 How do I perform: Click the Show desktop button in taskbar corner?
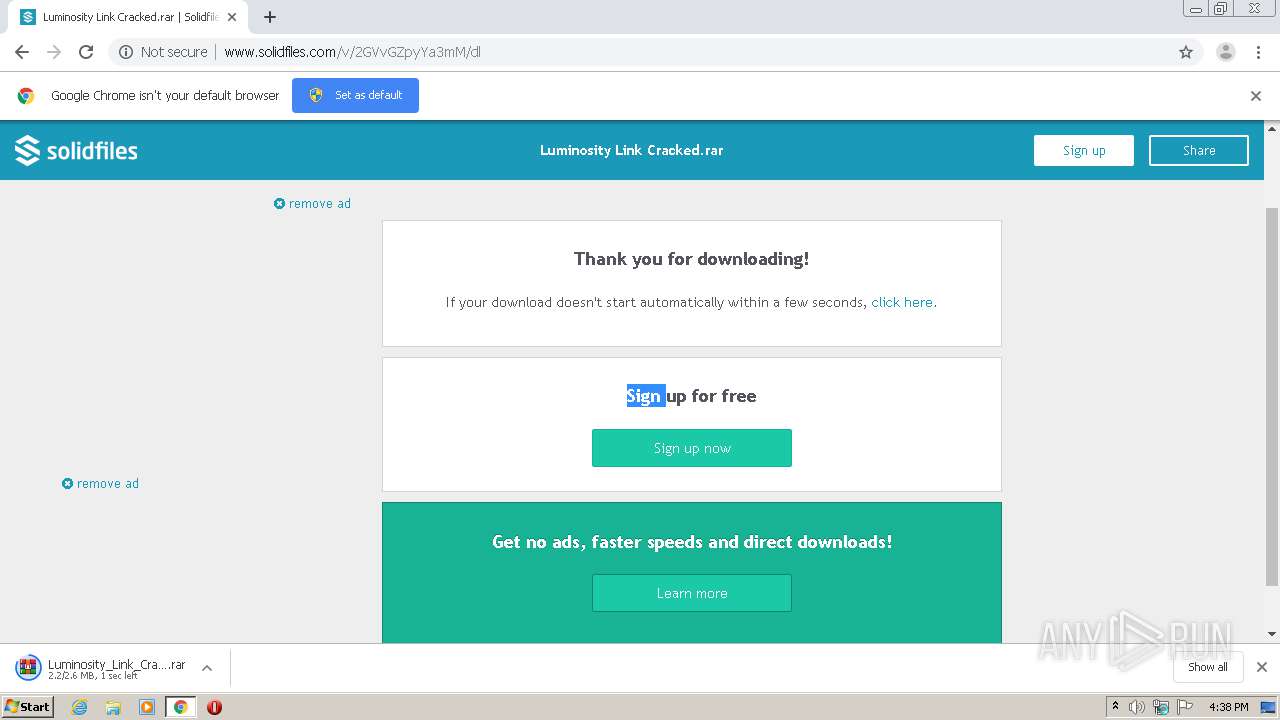click(x=1270, y=707)
